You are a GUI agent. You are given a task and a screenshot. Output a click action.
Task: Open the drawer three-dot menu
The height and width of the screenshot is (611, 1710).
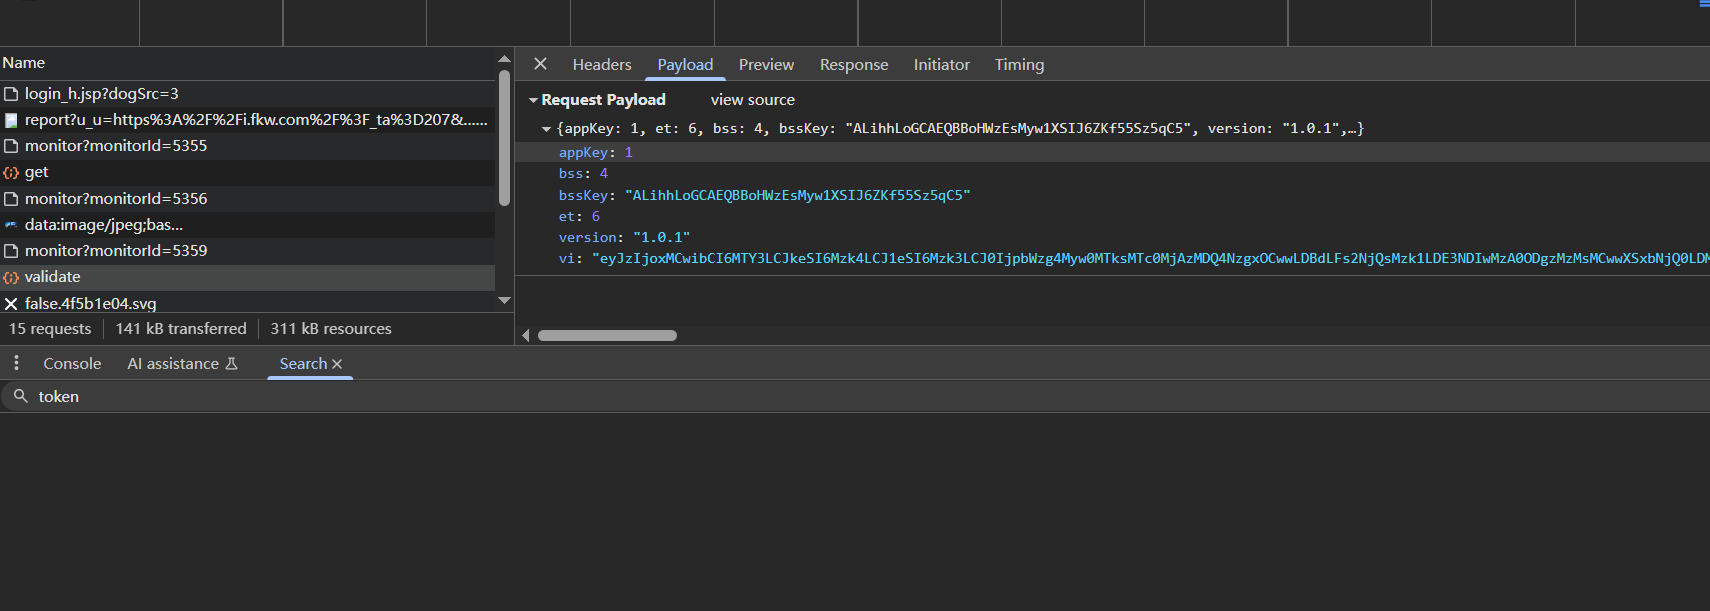(x=16, y=363)
